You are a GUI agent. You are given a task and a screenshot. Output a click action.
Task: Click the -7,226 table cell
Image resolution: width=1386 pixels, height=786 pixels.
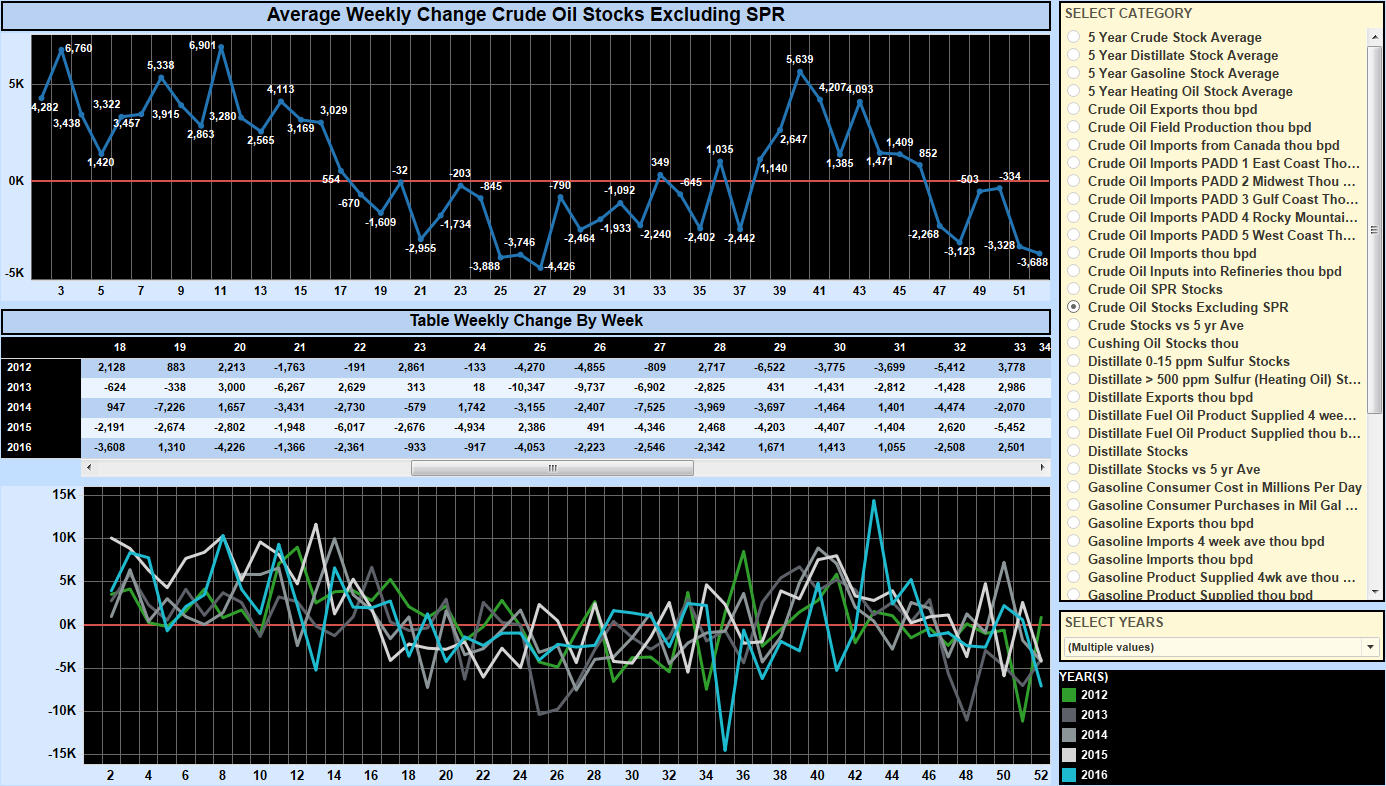172,408
